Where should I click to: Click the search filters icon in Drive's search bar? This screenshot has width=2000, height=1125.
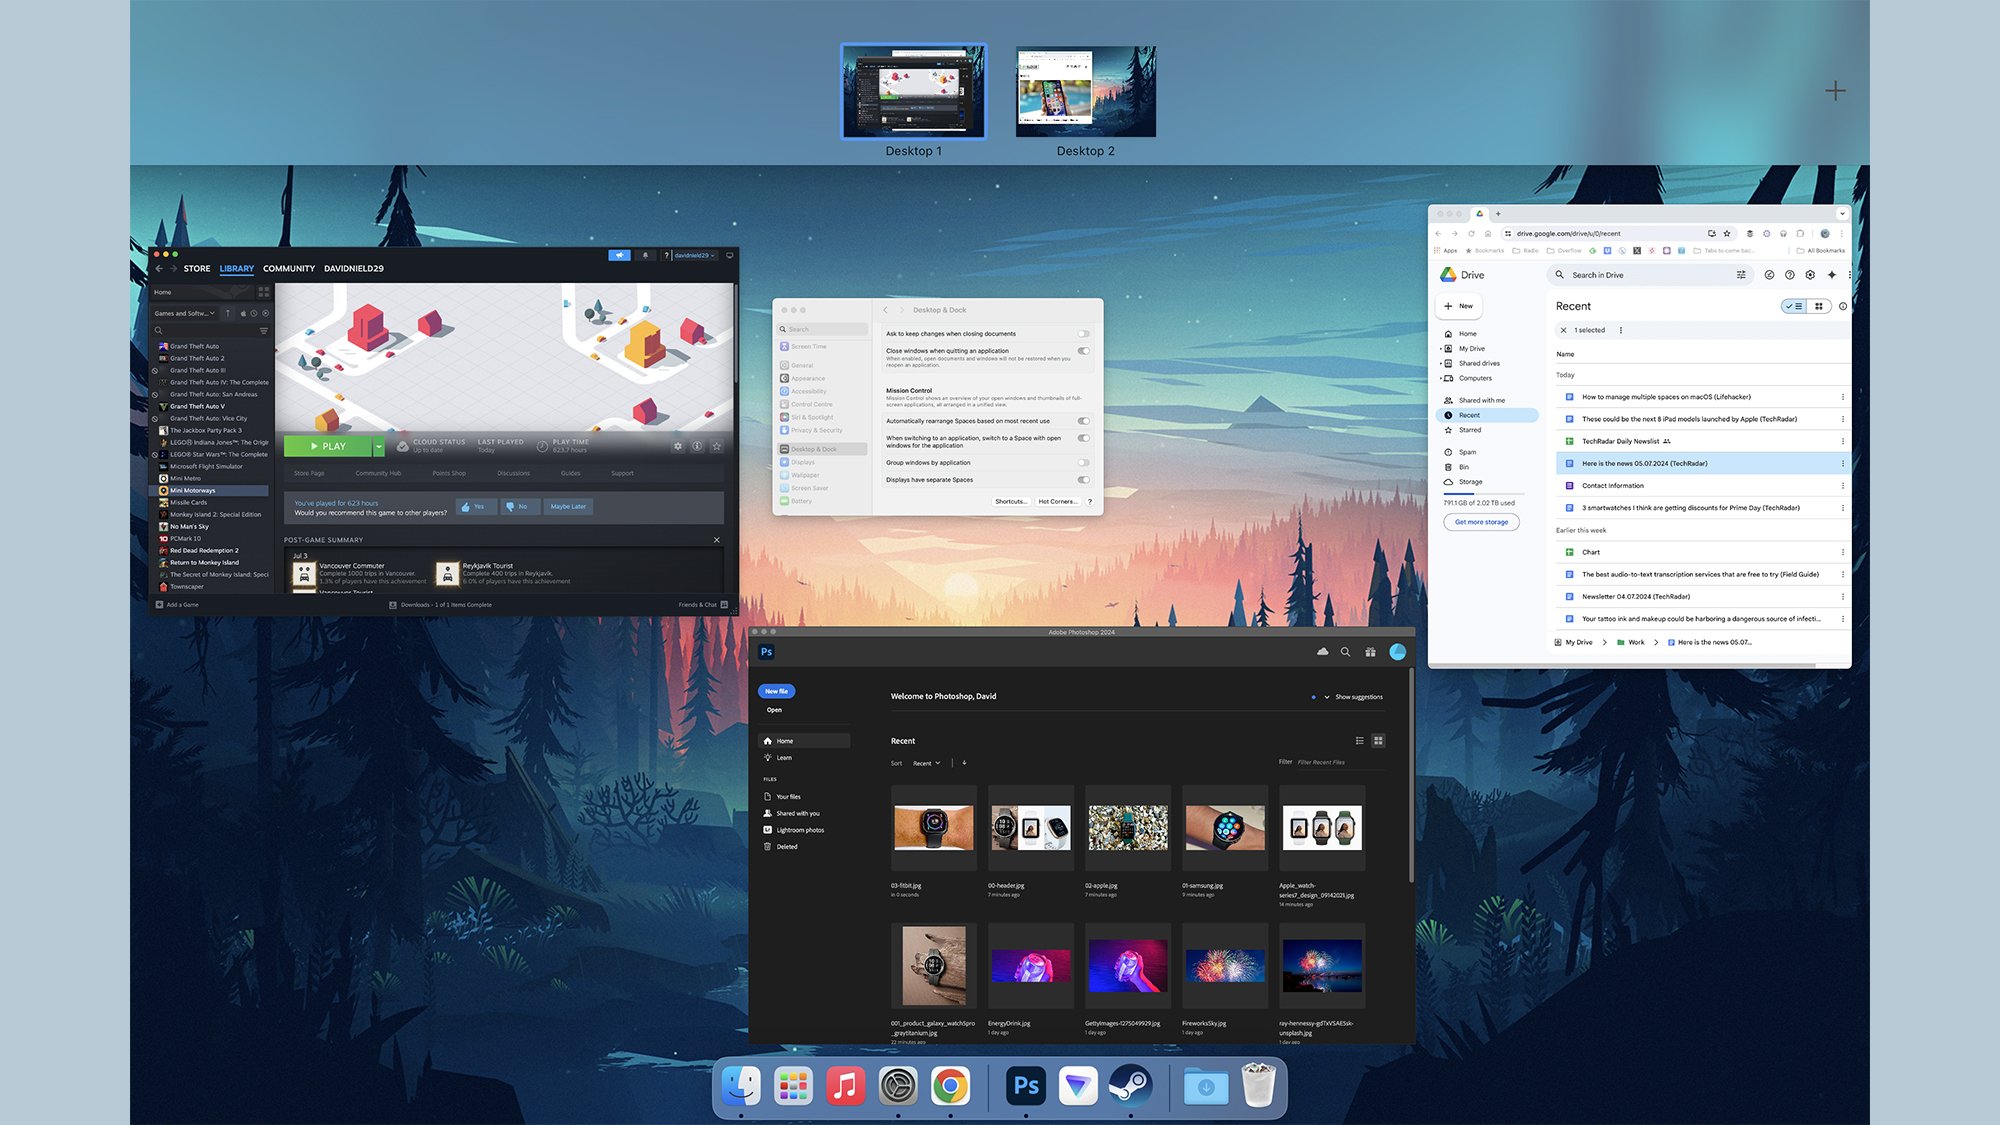pos(1742,275)
